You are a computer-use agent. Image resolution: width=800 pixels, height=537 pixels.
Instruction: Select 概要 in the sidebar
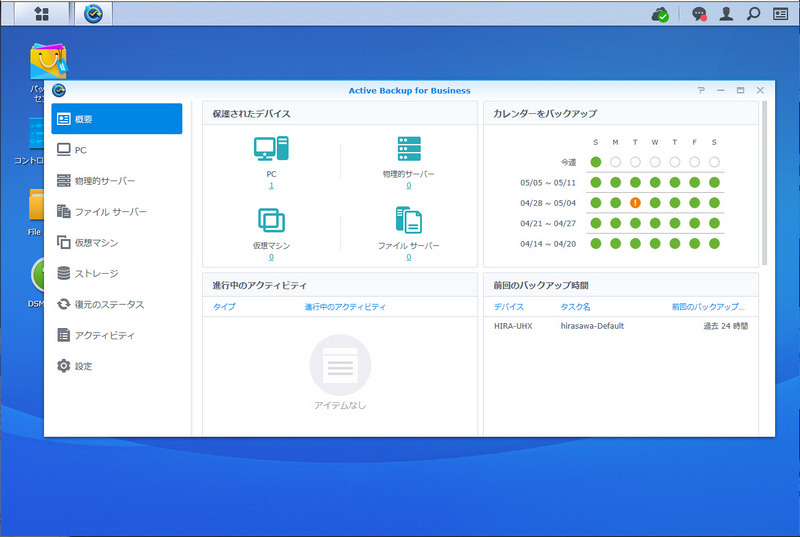click(x=117, y=119)
